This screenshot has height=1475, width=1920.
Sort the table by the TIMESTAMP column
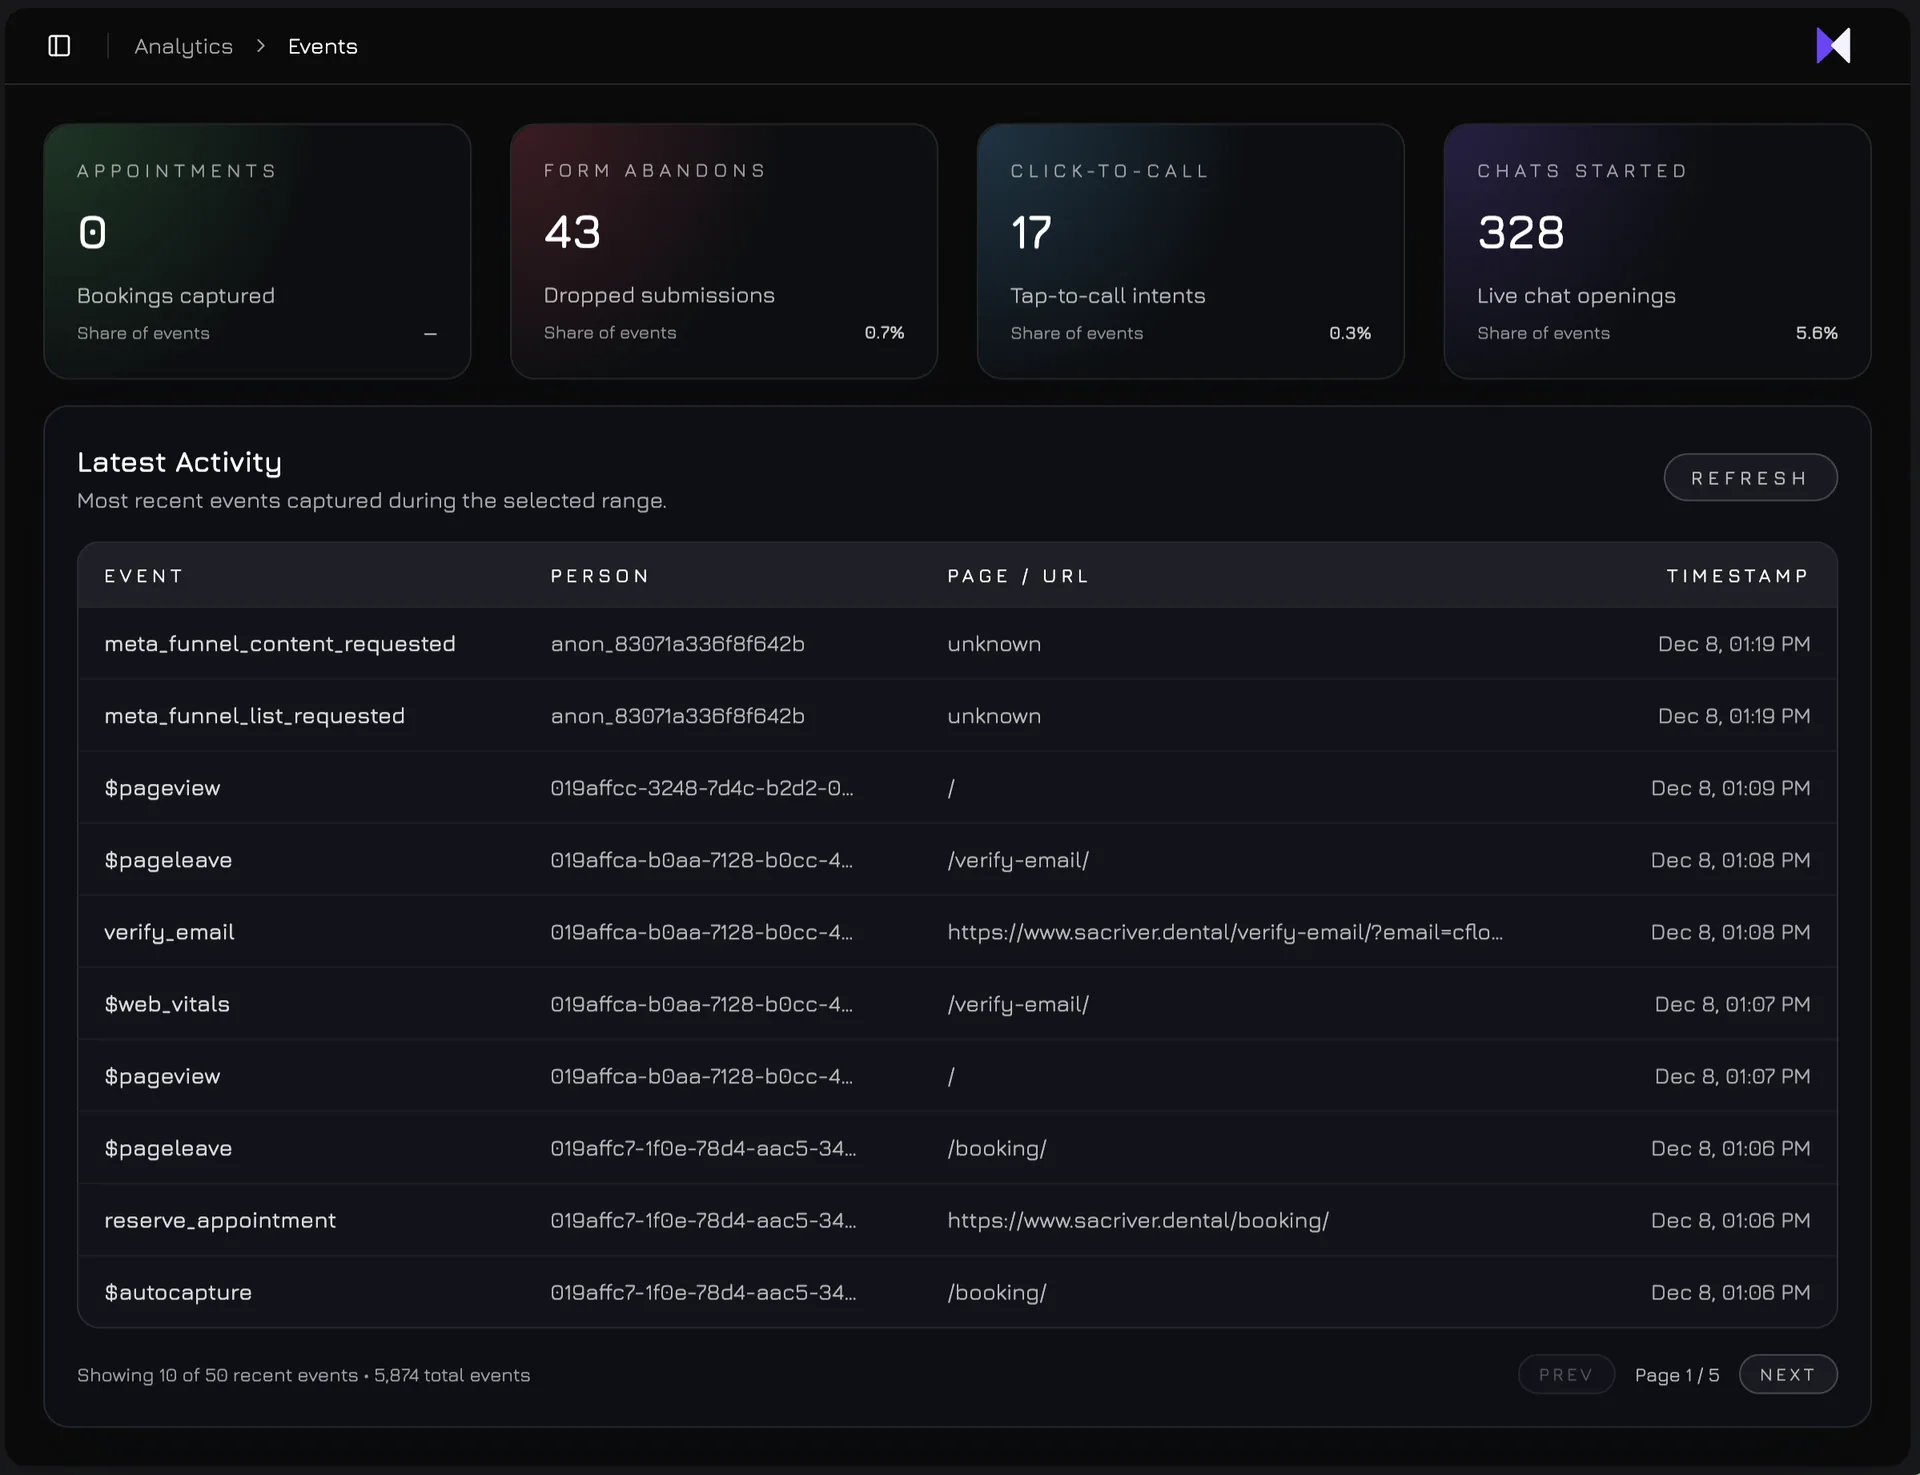click(1738, 575)
